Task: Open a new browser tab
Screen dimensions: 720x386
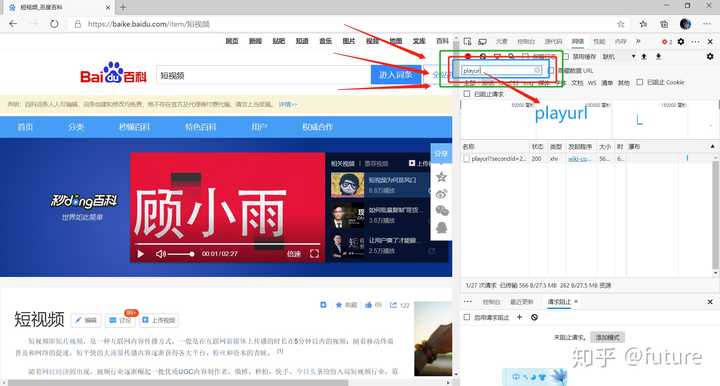Action: point(123,7)
